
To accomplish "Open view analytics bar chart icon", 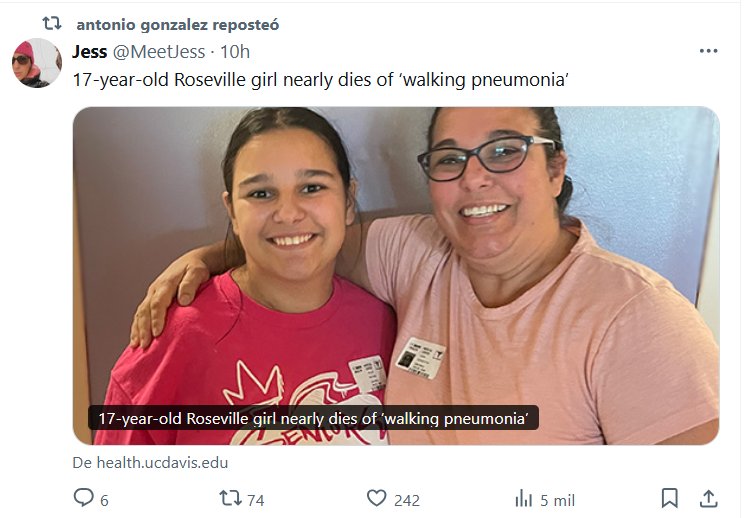I will [x=523, y=498].
